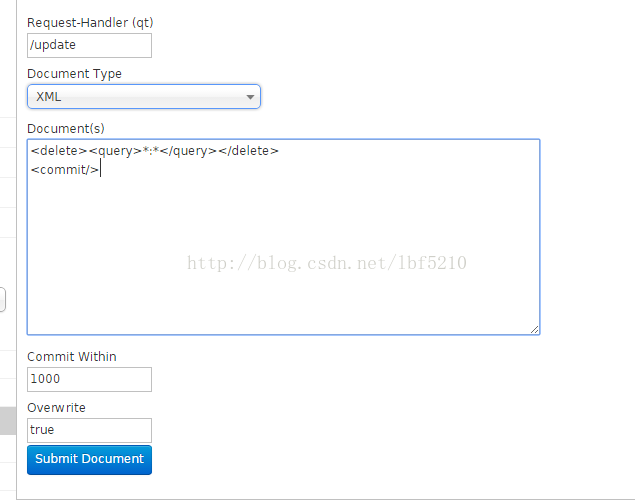This screenshot has width=635, height=504.
Task: Click inside the Document(s) text area
Action: pyautogui.click(x=283, y=237)
